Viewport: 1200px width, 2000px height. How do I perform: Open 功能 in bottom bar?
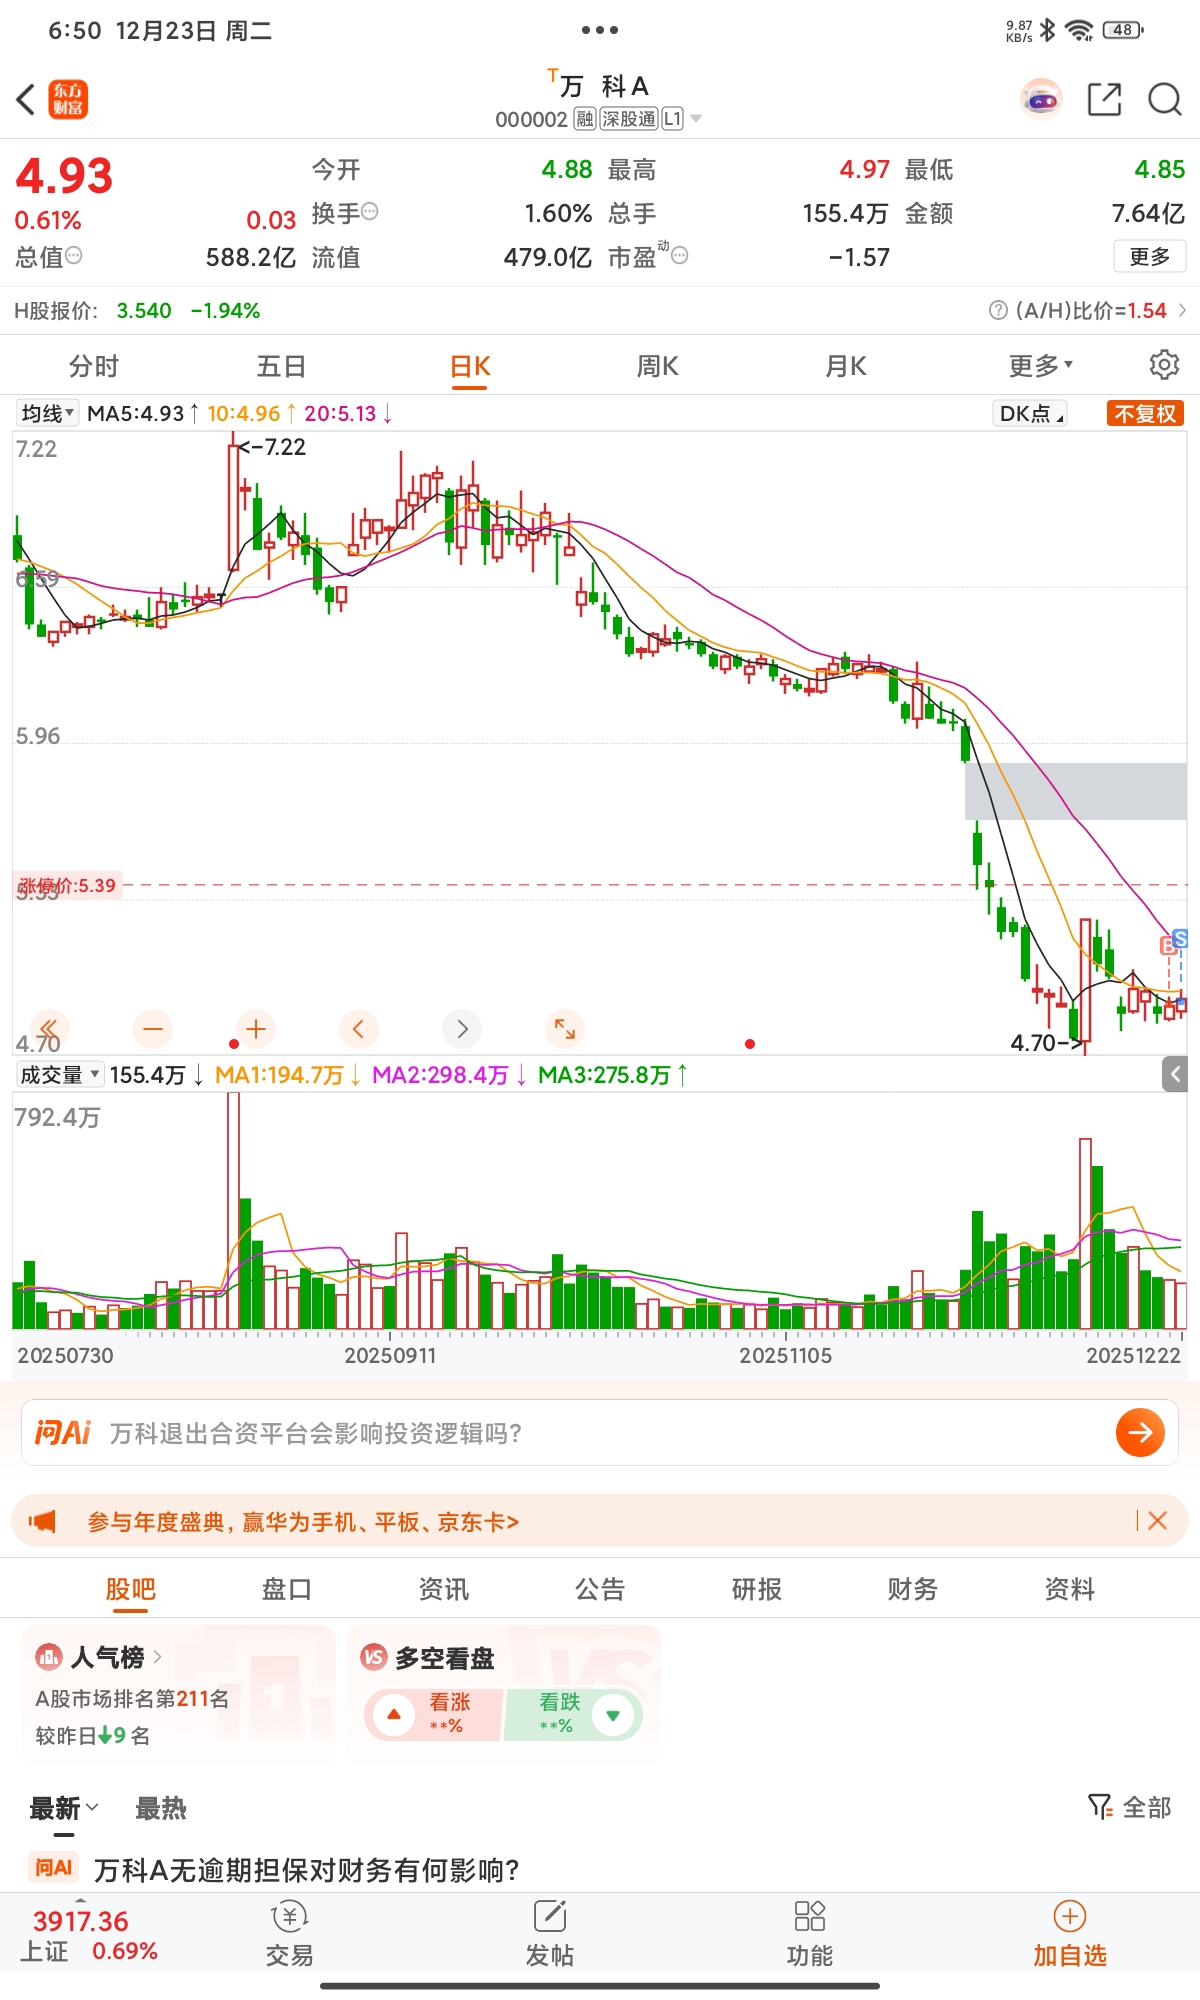point(809,1935)
